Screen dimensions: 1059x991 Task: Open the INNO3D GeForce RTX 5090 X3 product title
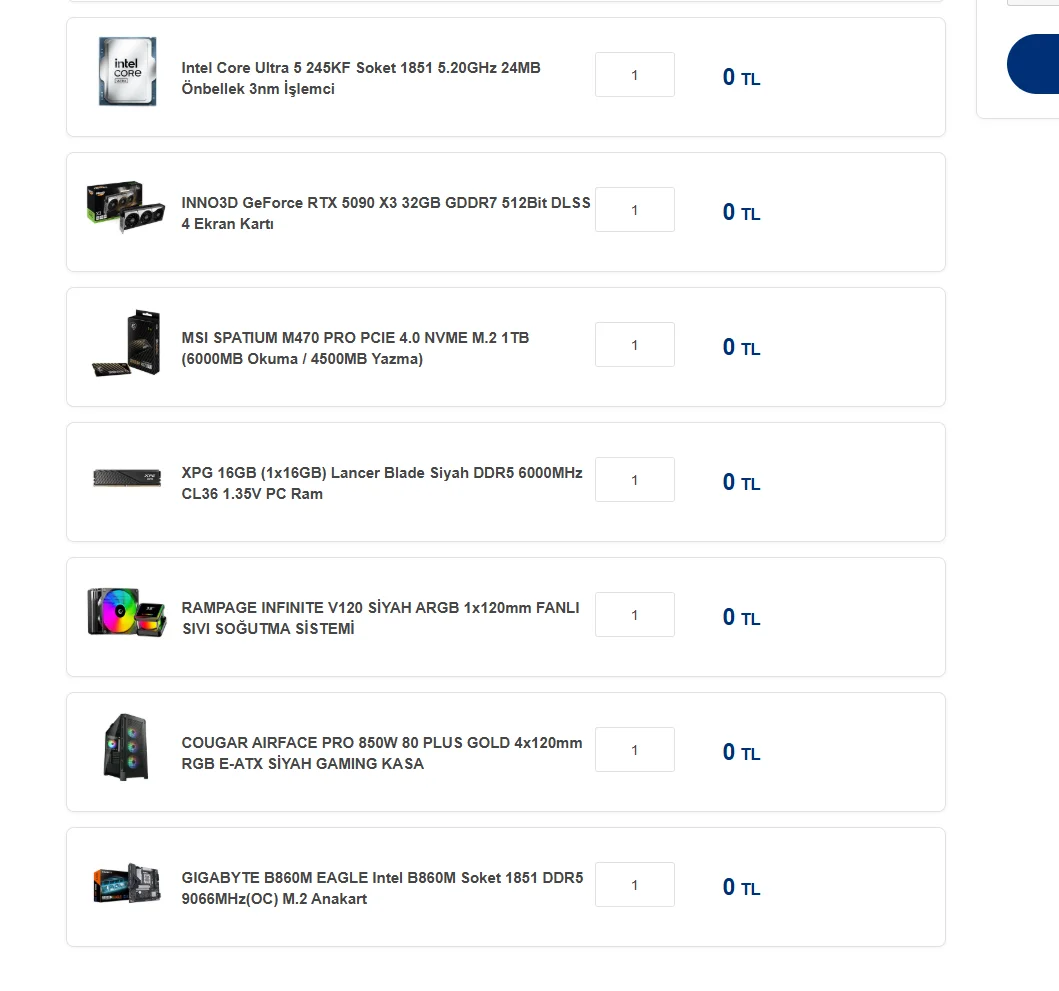click(386, 213)
